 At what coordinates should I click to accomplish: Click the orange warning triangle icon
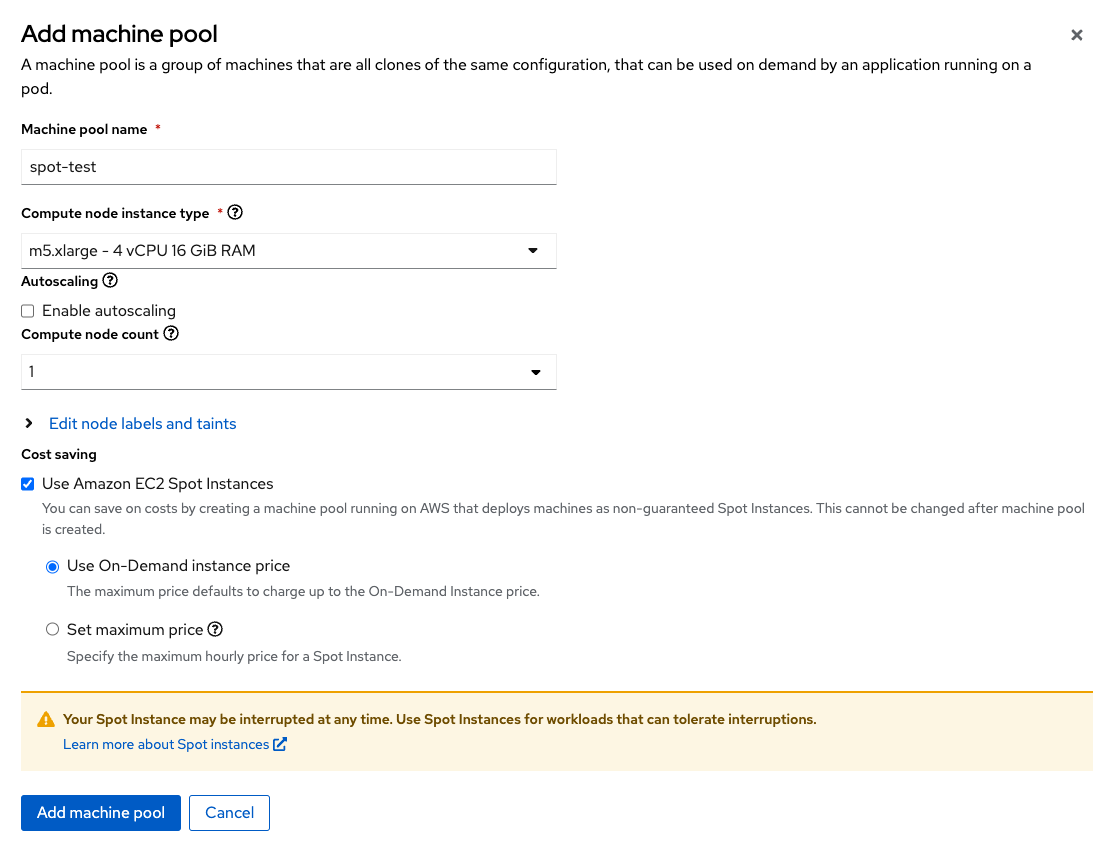click(x=46, y=720)
